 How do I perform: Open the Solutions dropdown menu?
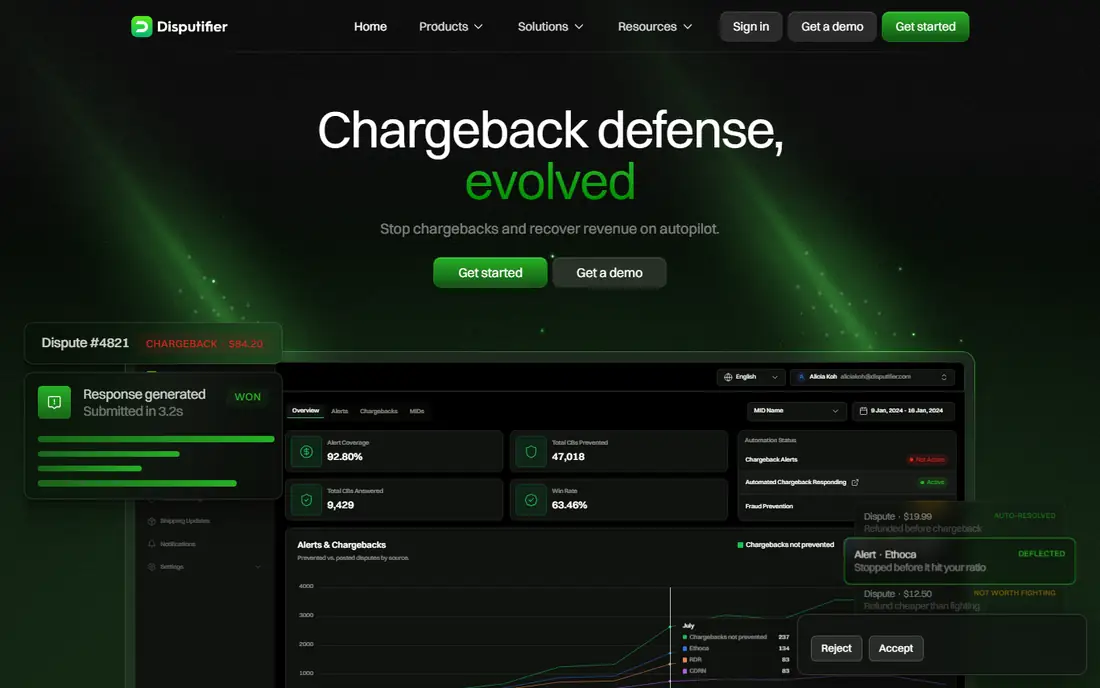(550, 27)
